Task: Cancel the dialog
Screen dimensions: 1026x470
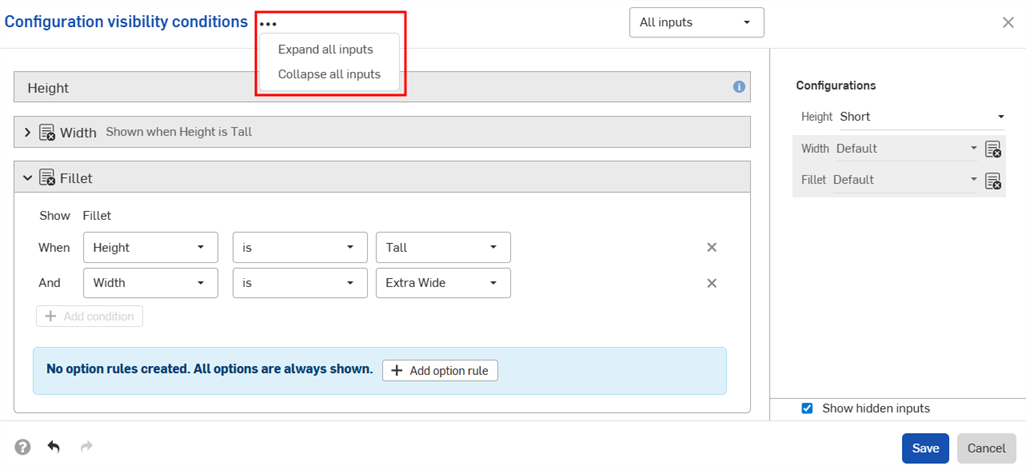Action: 986,448
